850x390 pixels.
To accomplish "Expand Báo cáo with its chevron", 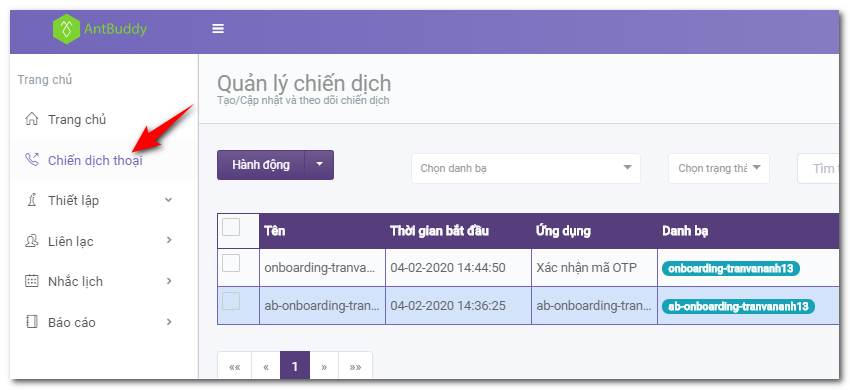I will (x=169, y=322).
